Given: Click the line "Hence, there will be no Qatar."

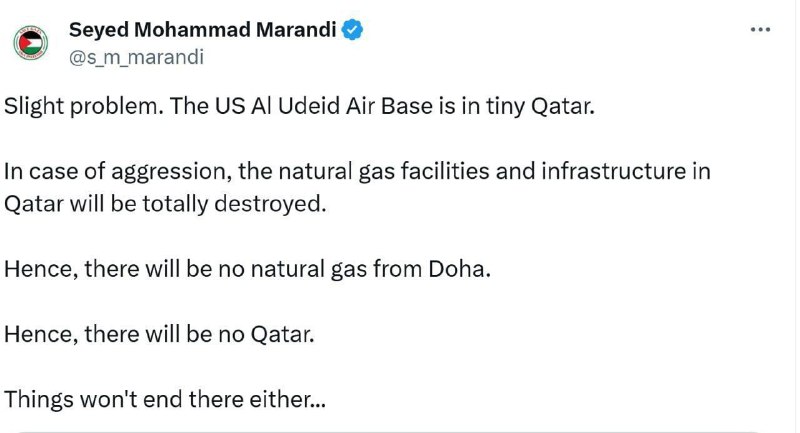Looking at the screenshot, I should (159, 335).
